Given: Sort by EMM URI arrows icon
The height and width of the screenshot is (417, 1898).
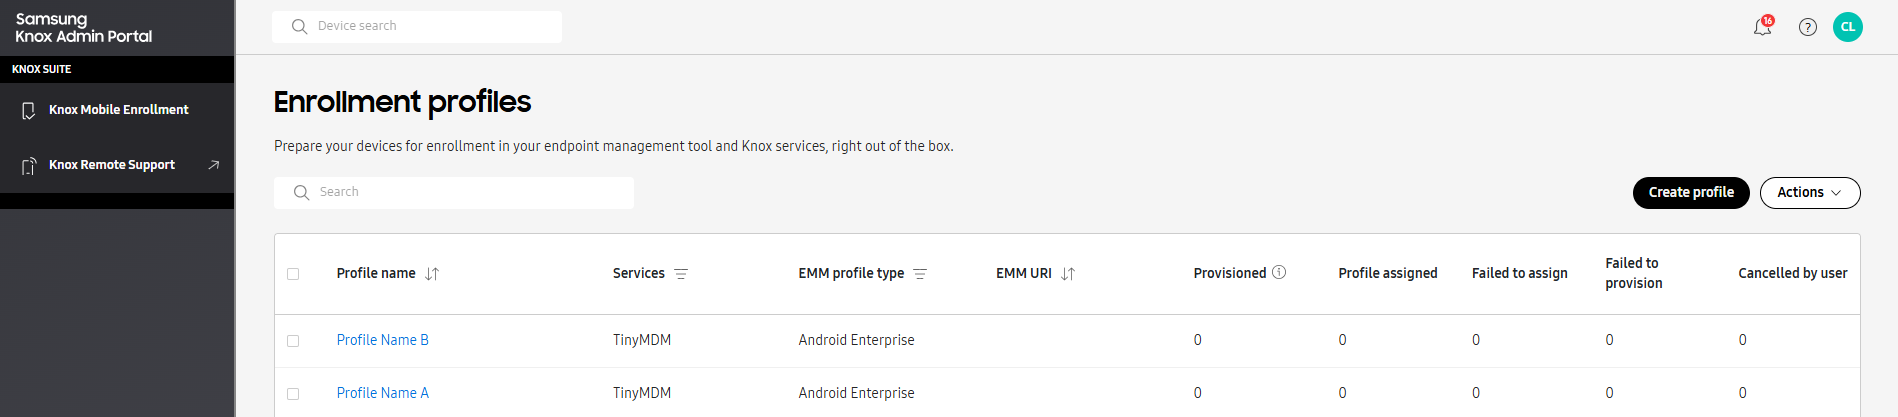Looking at the screenshot, I should [x=1068, y=274].
